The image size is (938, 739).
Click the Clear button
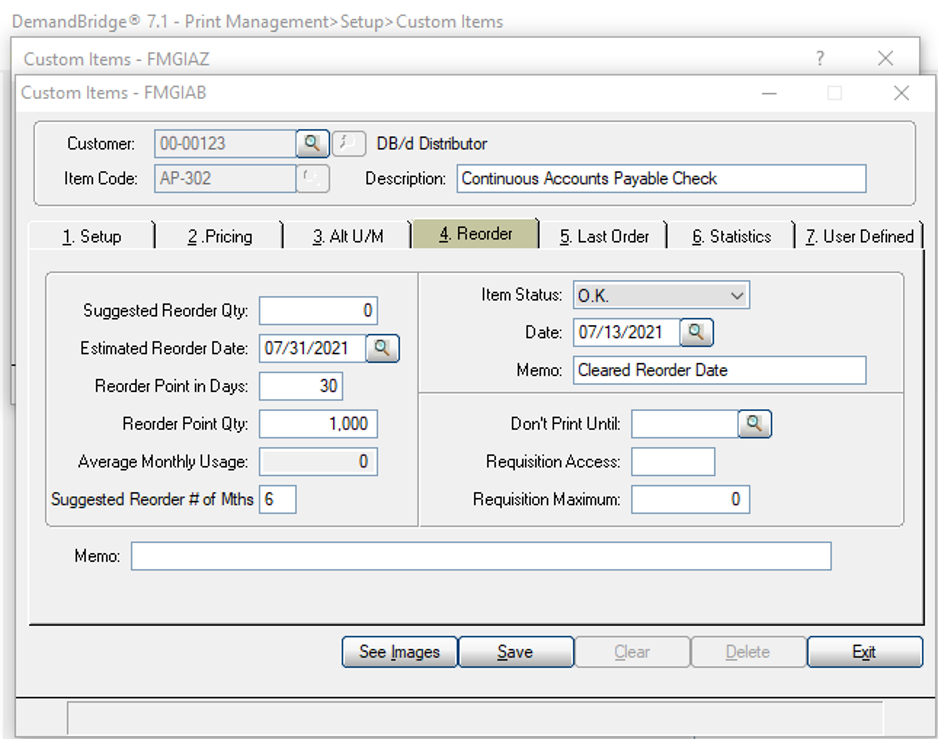(632, 652)
